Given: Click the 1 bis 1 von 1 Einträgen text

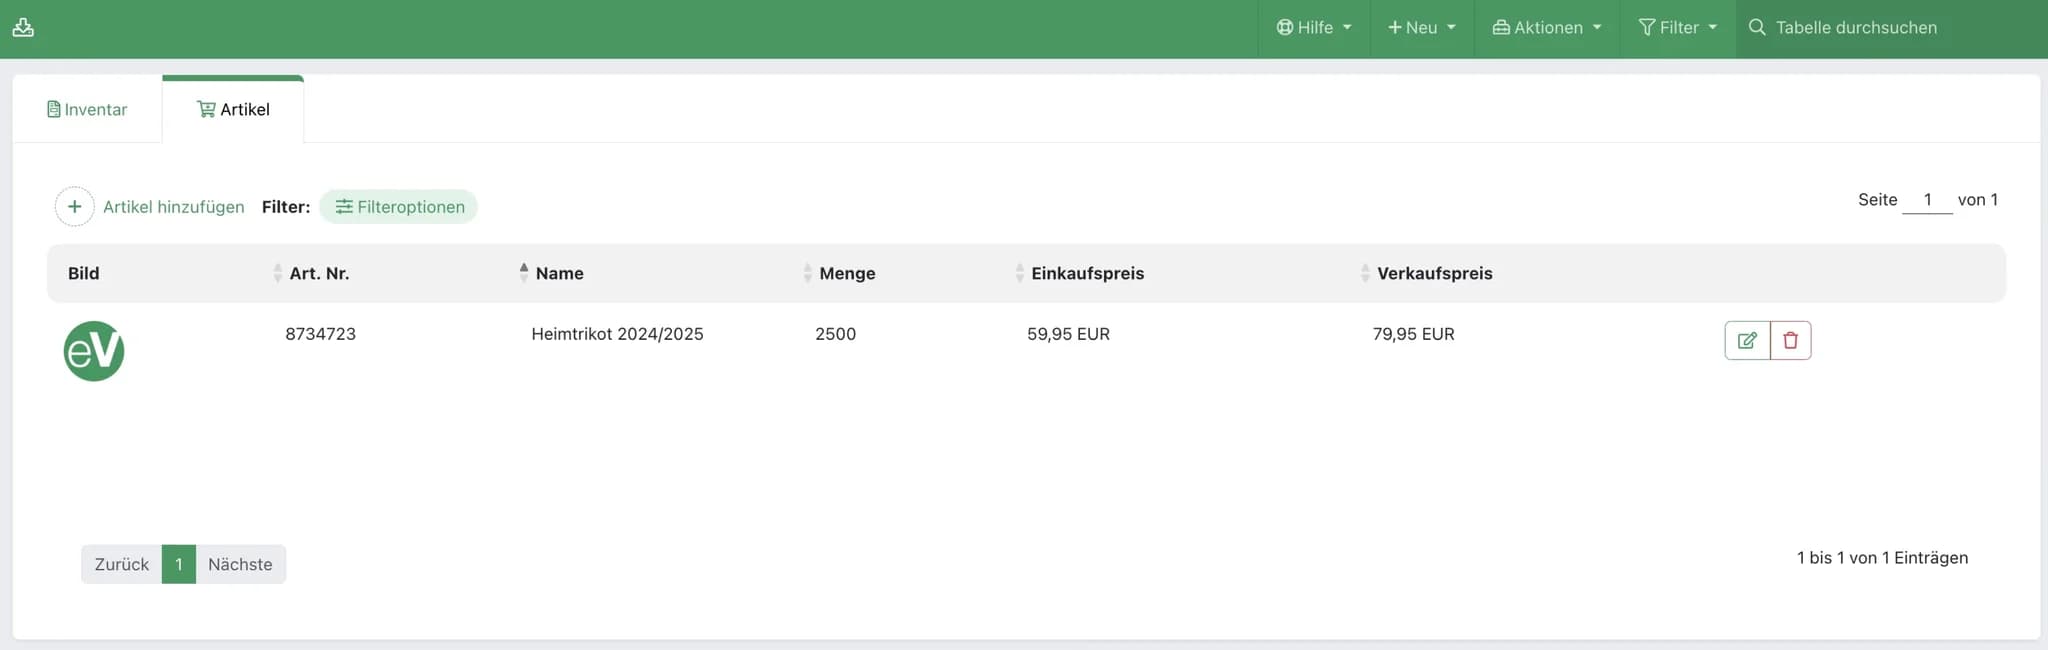Looking at the screenshot, I should (1882, 558).
